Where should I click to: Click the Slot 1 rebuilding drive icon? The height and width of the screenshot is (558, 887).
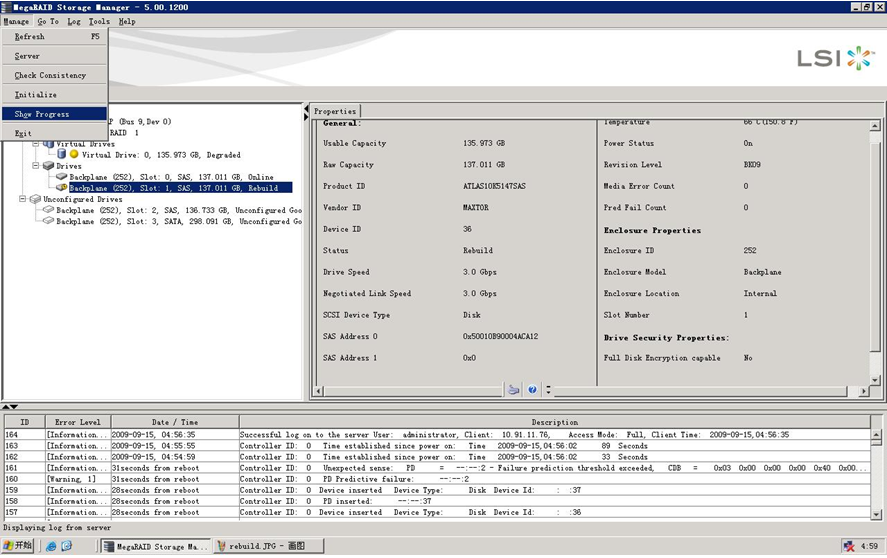coord(61,187)
